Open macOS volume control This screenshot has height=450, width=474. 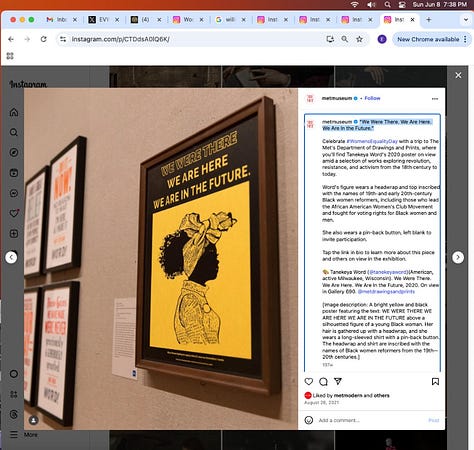371,4
